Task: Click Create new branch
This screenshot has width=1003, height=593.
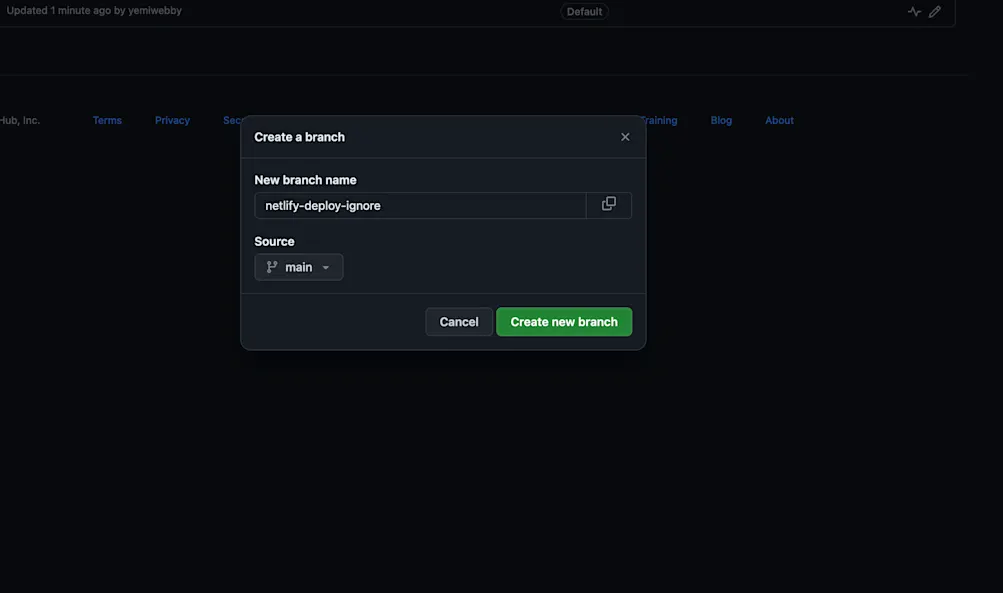Action: point(563,321)
